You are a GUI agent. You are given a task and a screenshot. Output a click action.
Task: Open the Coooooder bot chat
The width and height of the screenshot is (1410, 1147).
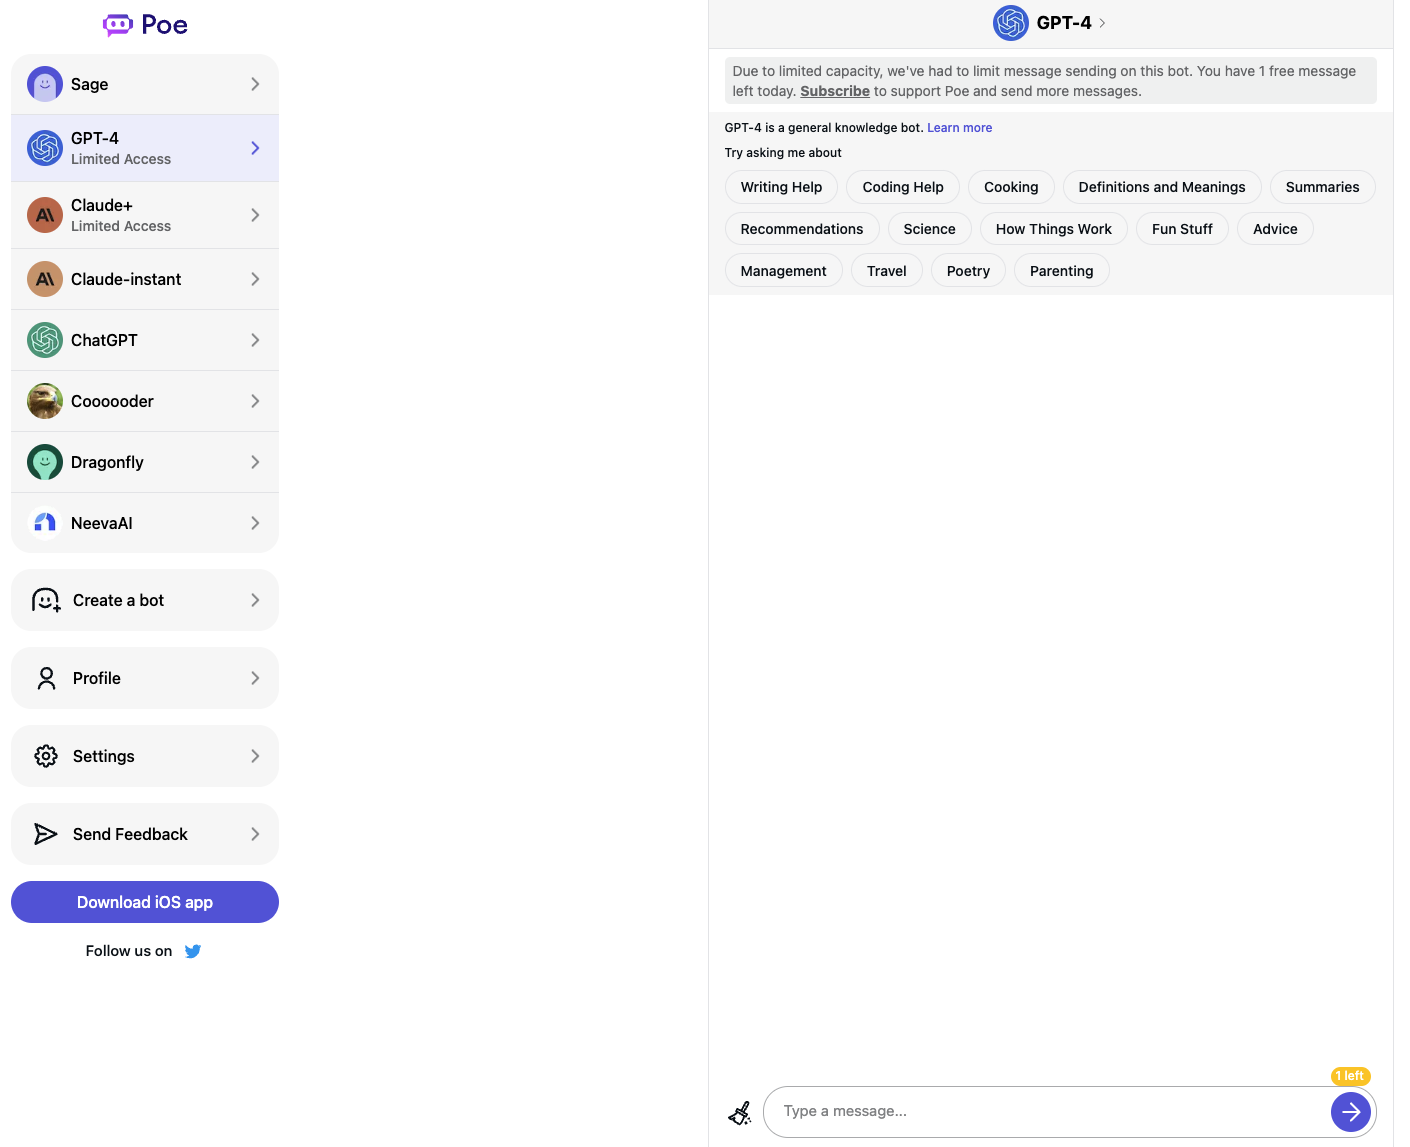145,401
